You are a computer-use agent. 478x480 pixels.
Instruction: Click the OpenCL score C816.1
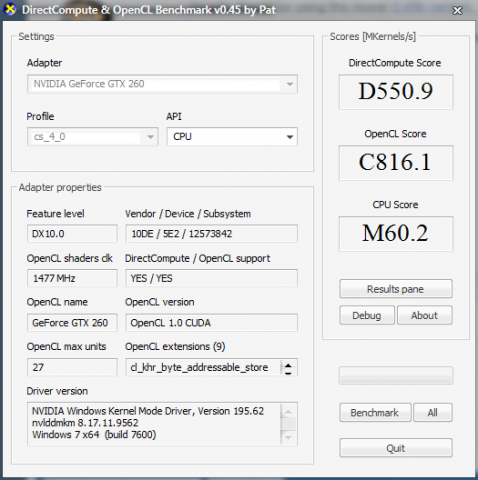(396, 163)
